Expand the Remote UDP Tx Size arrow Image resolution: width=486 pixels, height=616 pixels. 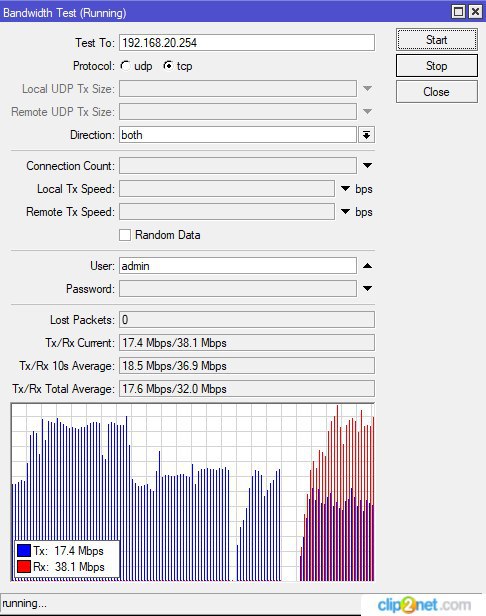point(367,112)
